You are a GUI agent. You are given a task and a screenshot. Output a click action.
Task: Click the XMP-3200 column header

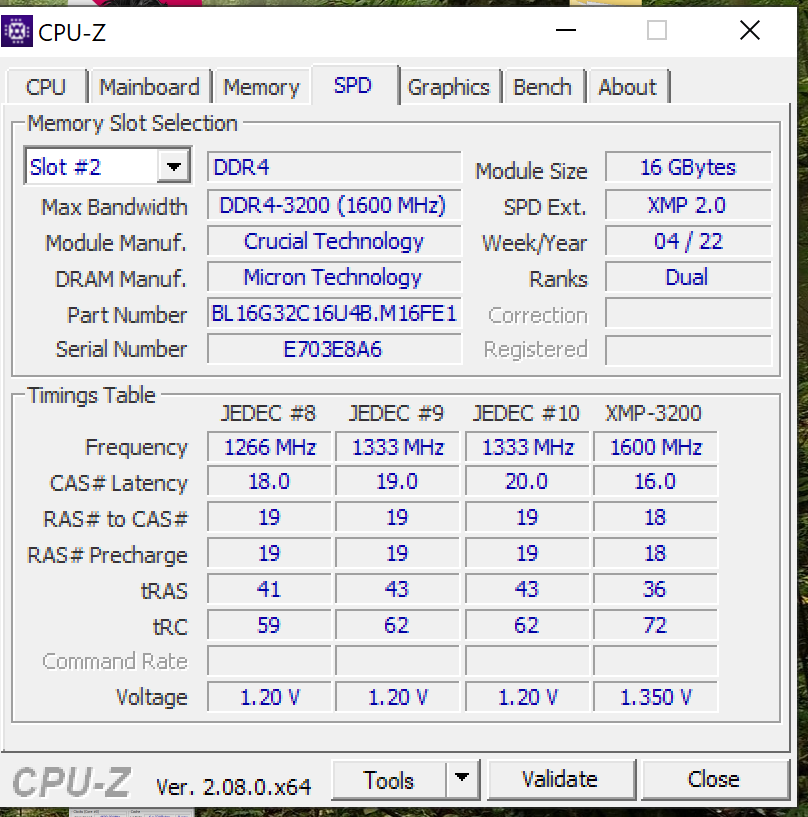point(653,413)
